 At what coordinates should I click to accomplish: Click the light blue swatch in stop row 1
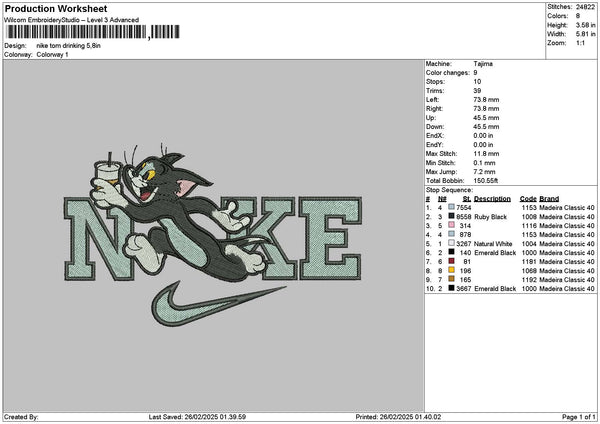[452, 207]
